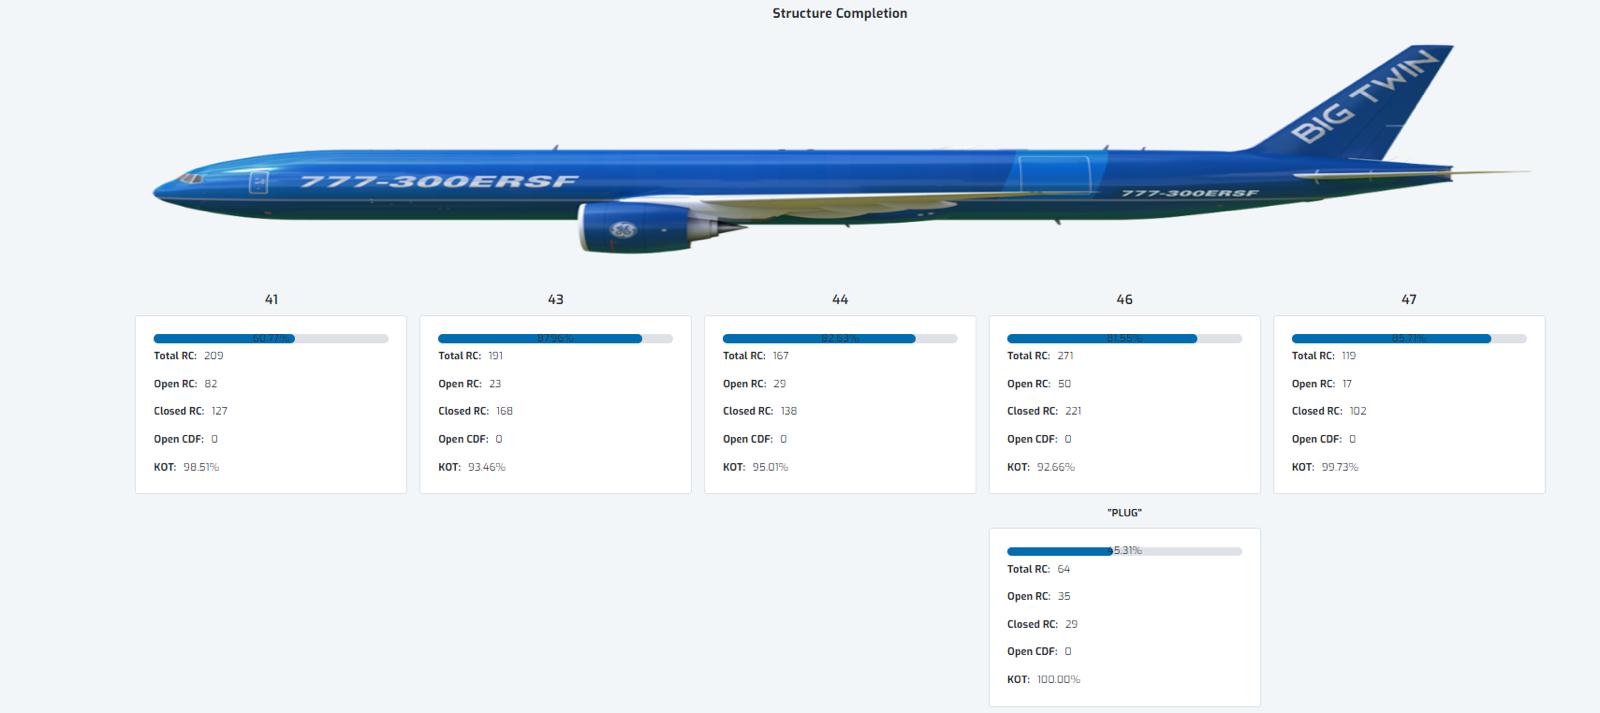Click Open RC 35 in PLUG card
The width and height of the screenshot is (1600, 713).
click(x=1039, y=596)
